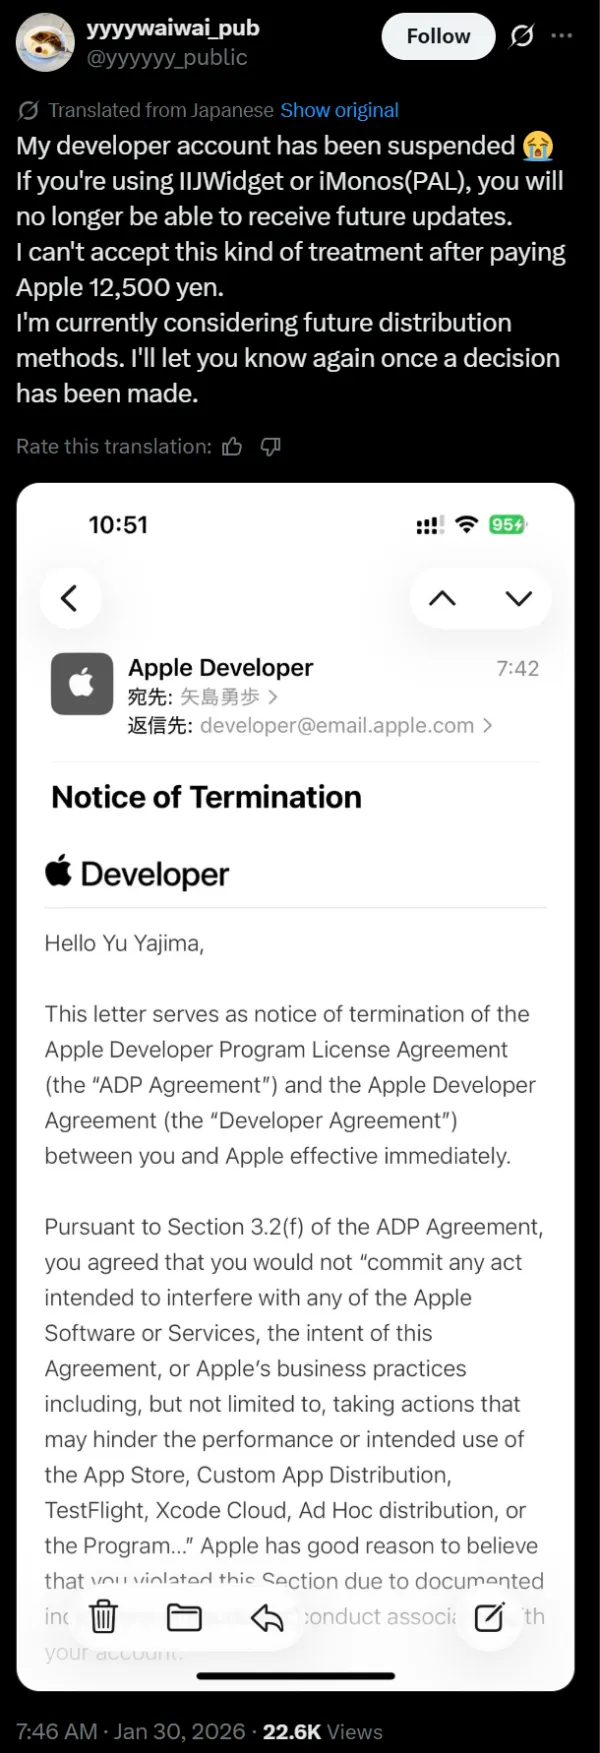Tap the compose new message icon
Image resolution: width=600 pixels, height=1753 pixels.
point(489,1616)
